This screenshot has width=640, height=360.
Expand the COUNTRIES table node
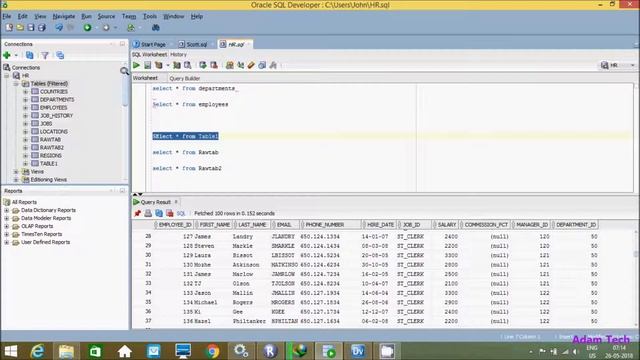coord(25,91)
